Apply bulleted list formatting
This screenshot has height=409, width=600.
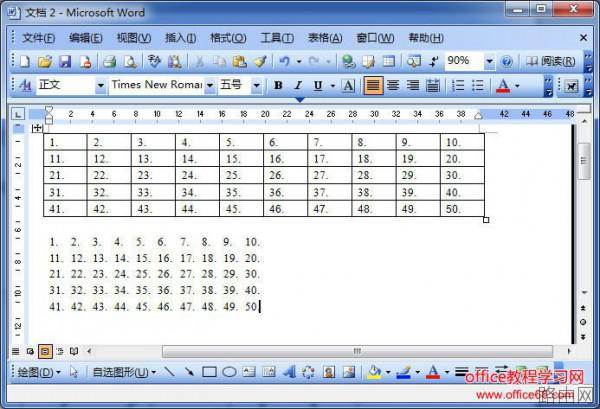(x=478, y=85)
